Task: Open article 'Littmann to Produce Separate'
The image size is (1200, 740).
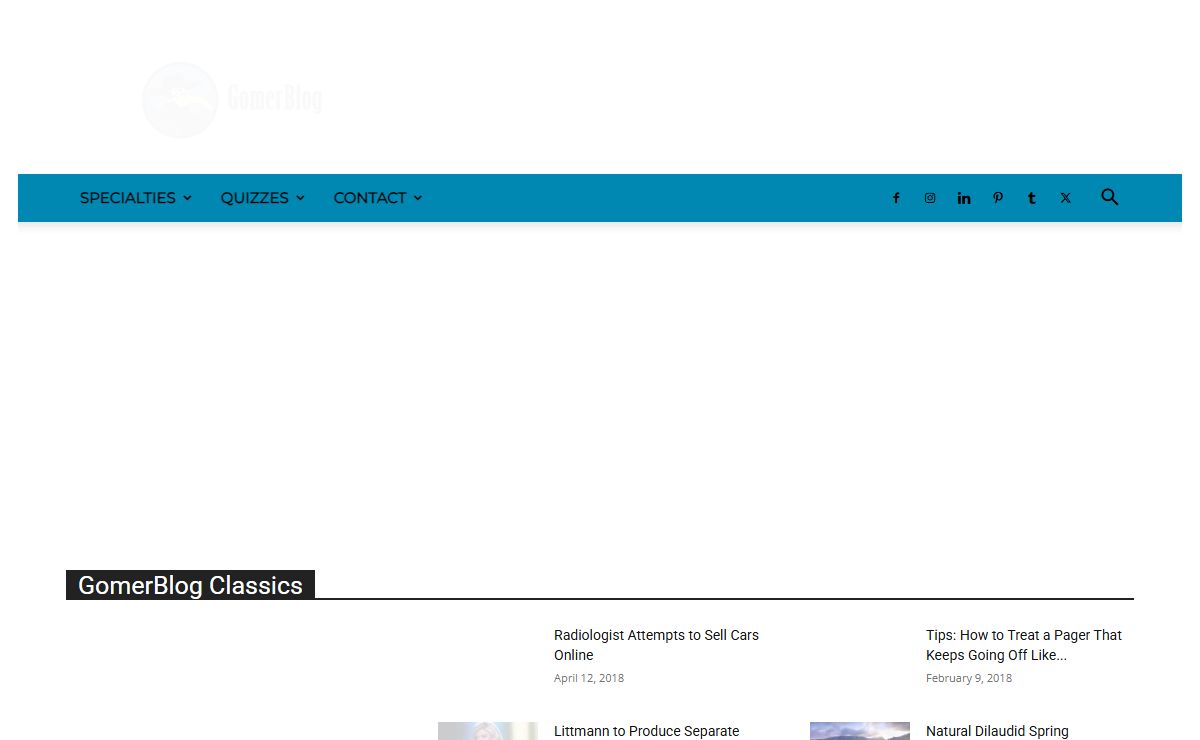Action: (646, 731)
